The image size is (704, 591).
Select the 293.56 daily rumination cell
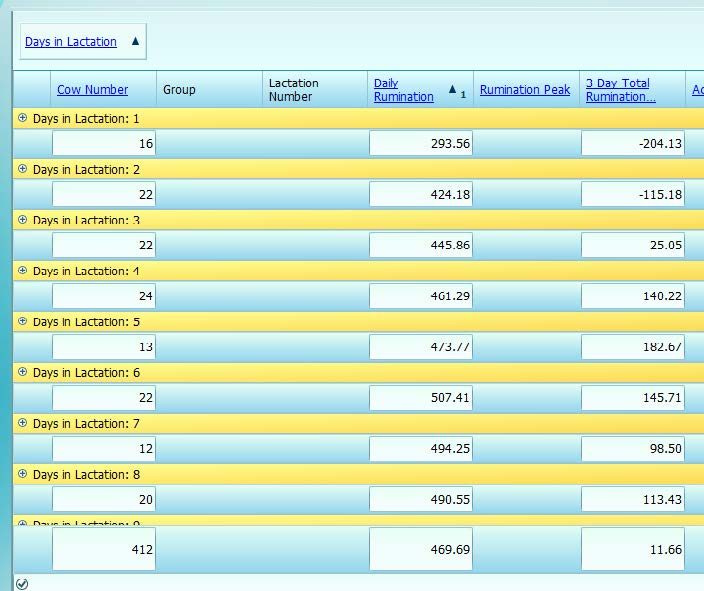coord(421,144)
